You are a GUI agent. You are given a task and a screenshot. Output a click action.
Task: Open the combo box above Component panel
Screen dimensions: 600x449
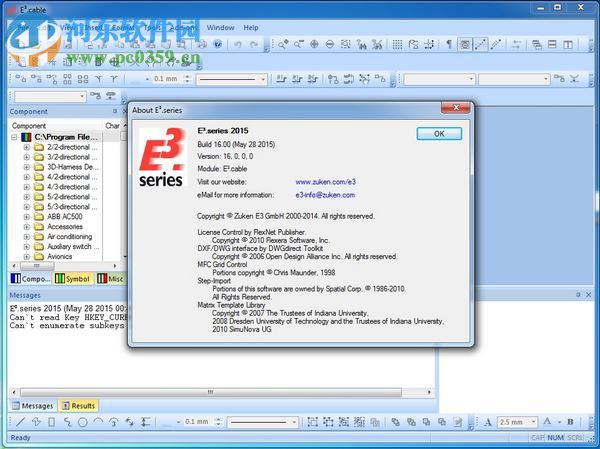[50, 96]
